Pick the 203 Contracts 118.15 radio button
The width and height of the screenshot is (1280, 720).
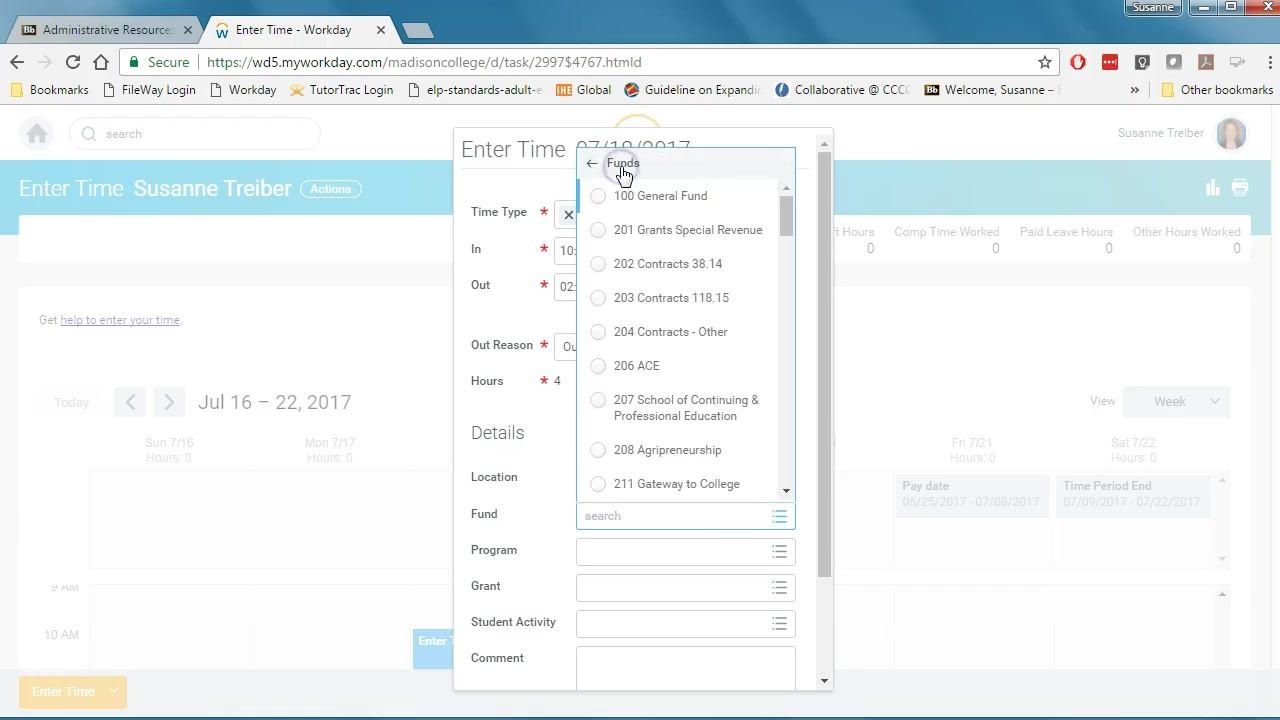click(598, 298)
